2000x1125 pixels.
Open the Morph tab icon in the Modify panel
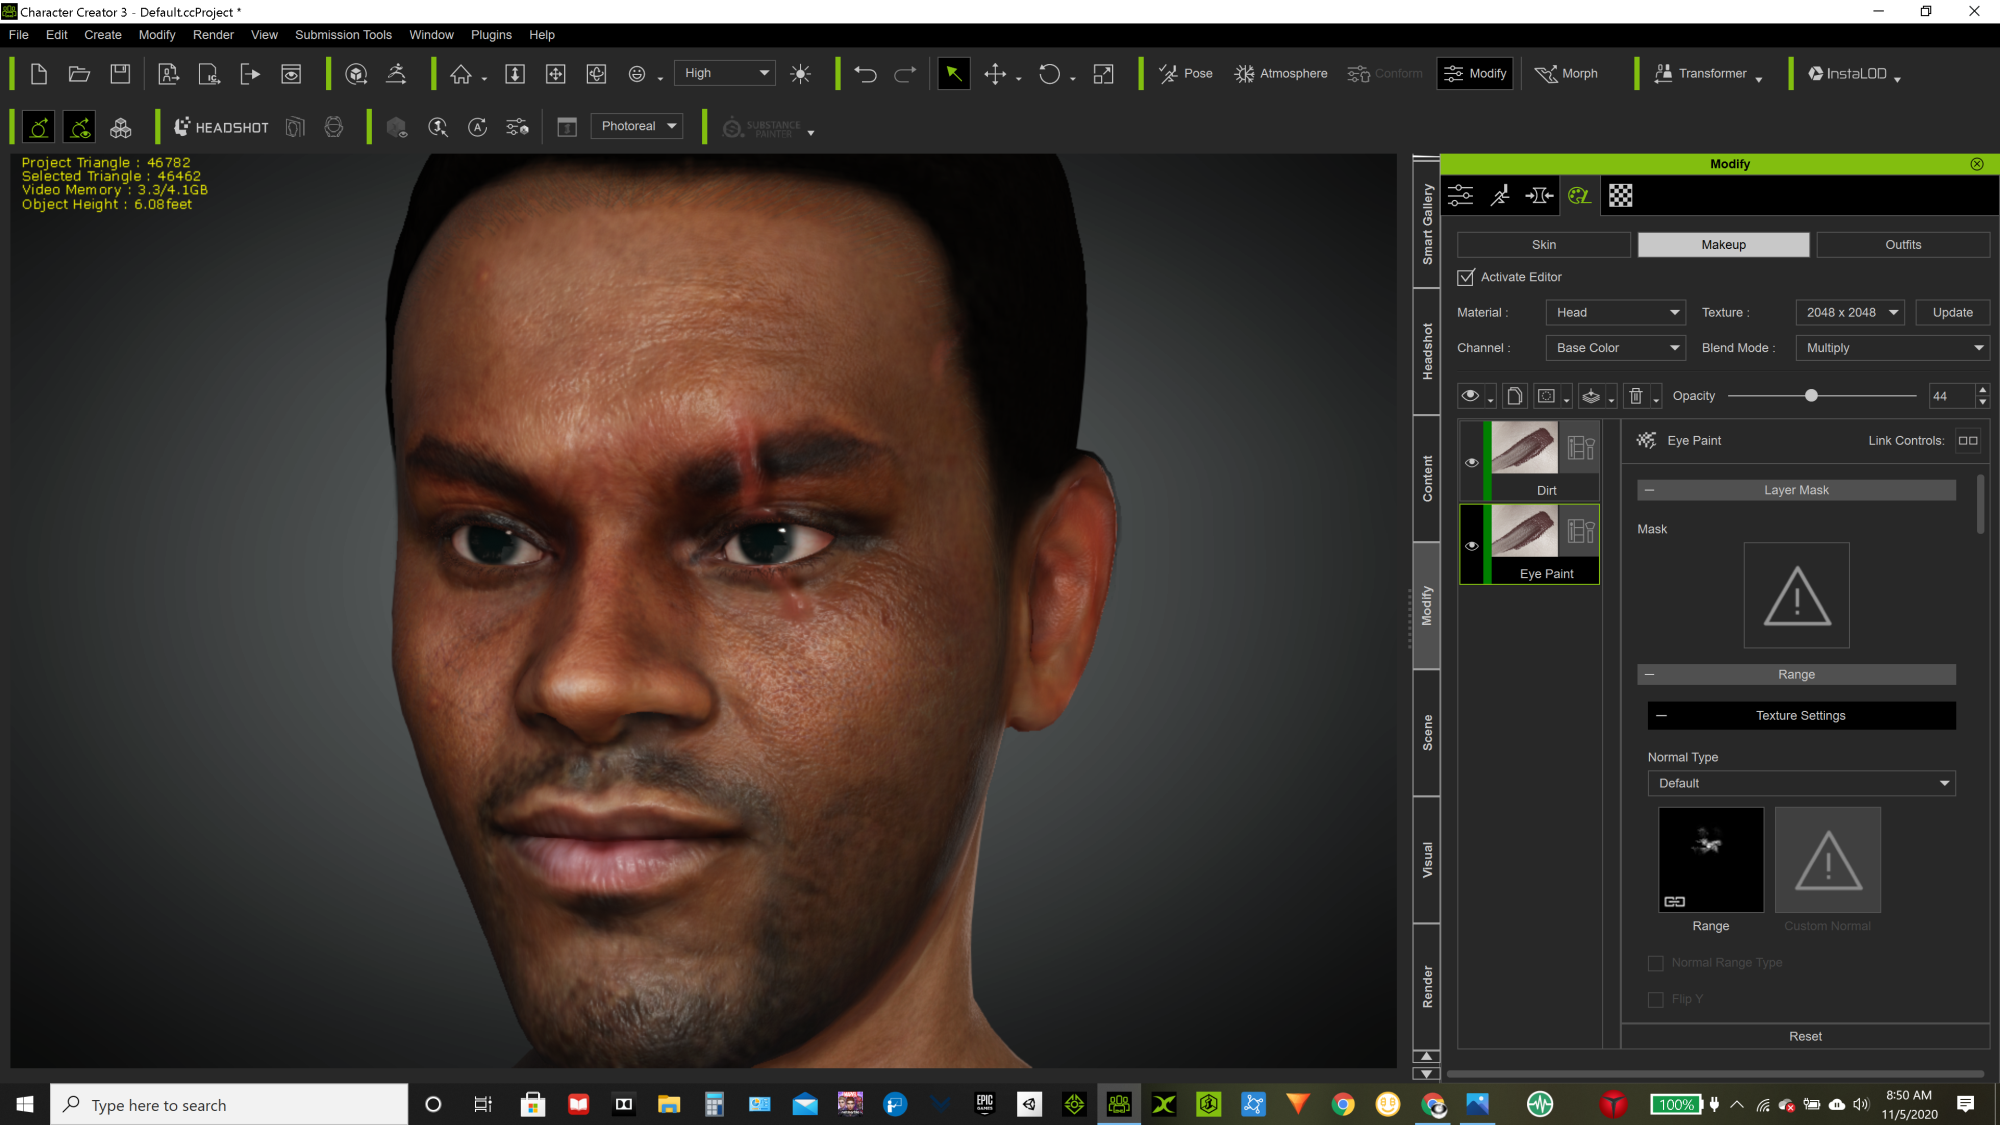(1540, 196)
